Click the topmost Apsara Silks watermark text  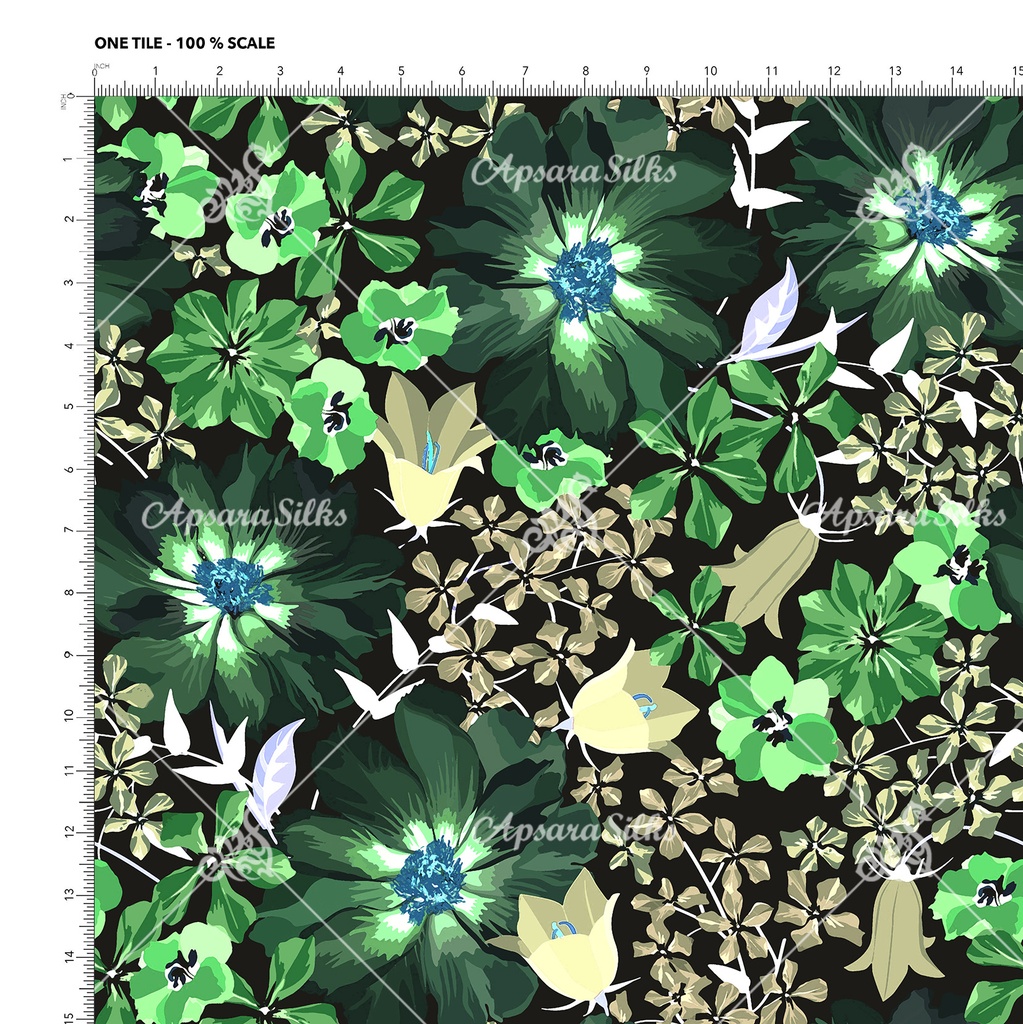point(573,172)
